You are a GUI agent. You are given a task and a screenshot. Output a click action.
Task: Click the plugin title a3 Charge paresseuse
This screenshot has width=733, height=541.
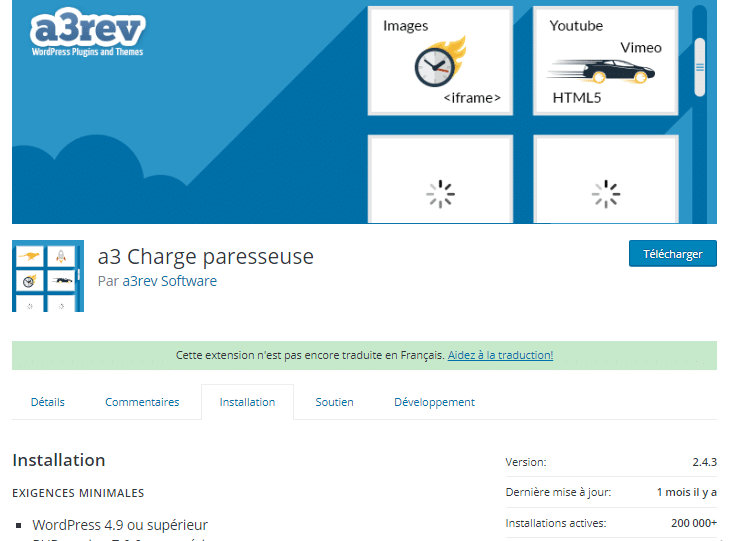[x=206, y=256]
